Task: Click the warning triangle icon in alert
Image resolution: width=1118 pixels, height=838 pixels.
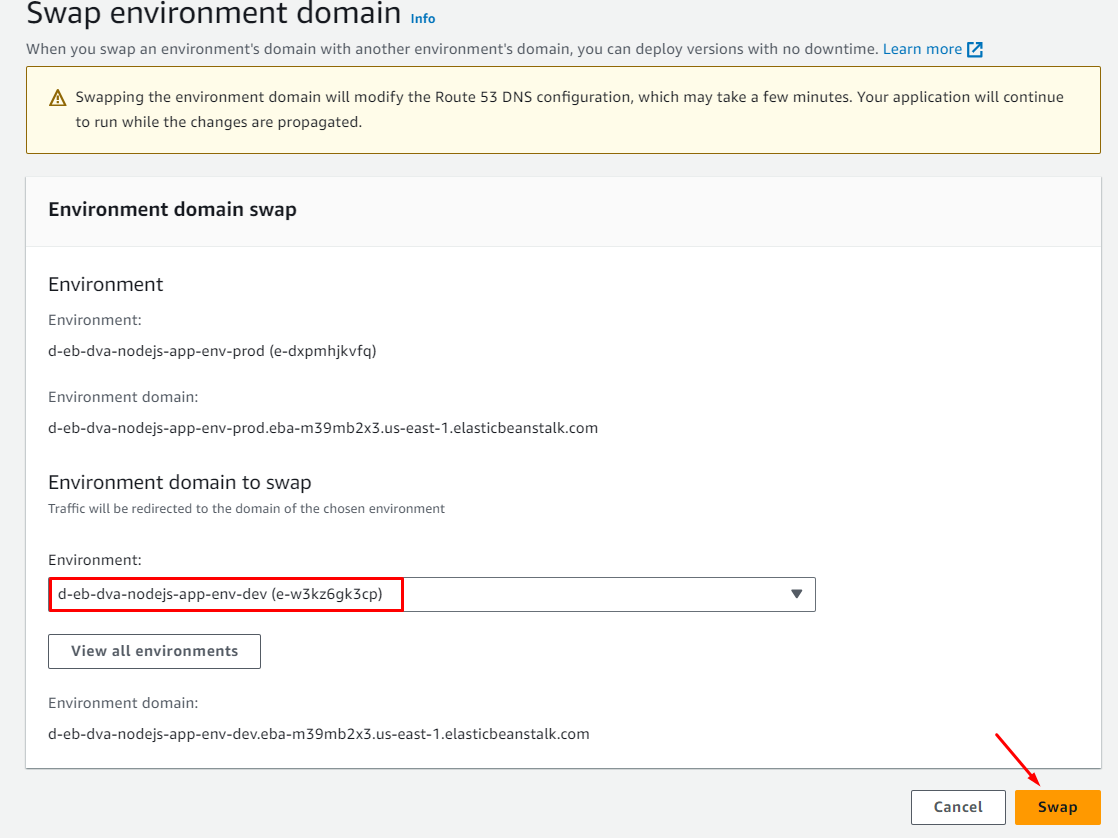Action: coord(57,98)
